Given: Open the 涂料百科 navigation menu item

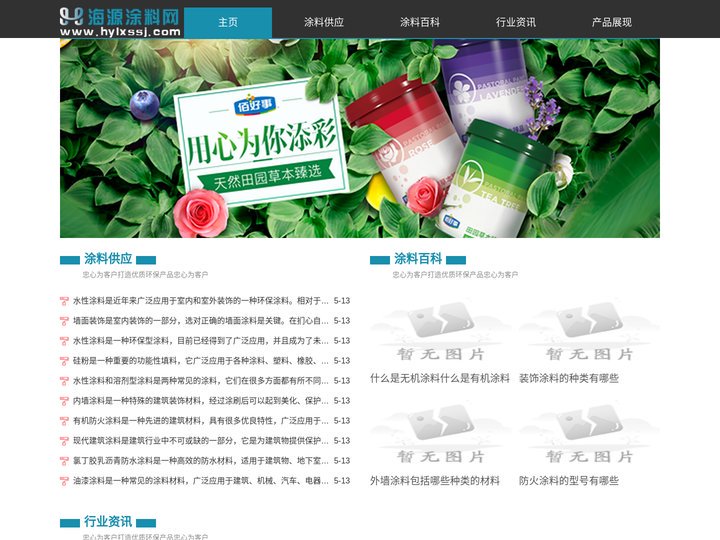Looking at the screenshot, I should 420,22.
